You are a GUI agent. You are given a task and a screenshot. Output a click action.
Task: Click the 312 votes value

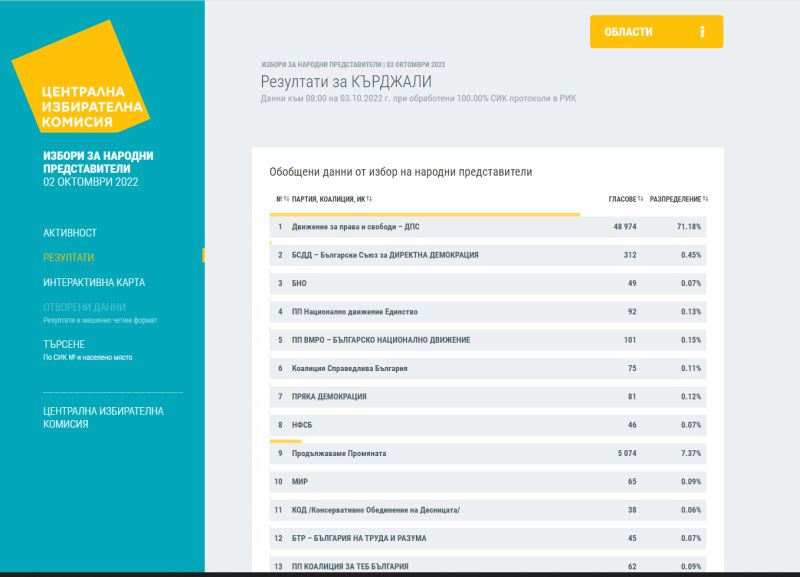(630, 255)
